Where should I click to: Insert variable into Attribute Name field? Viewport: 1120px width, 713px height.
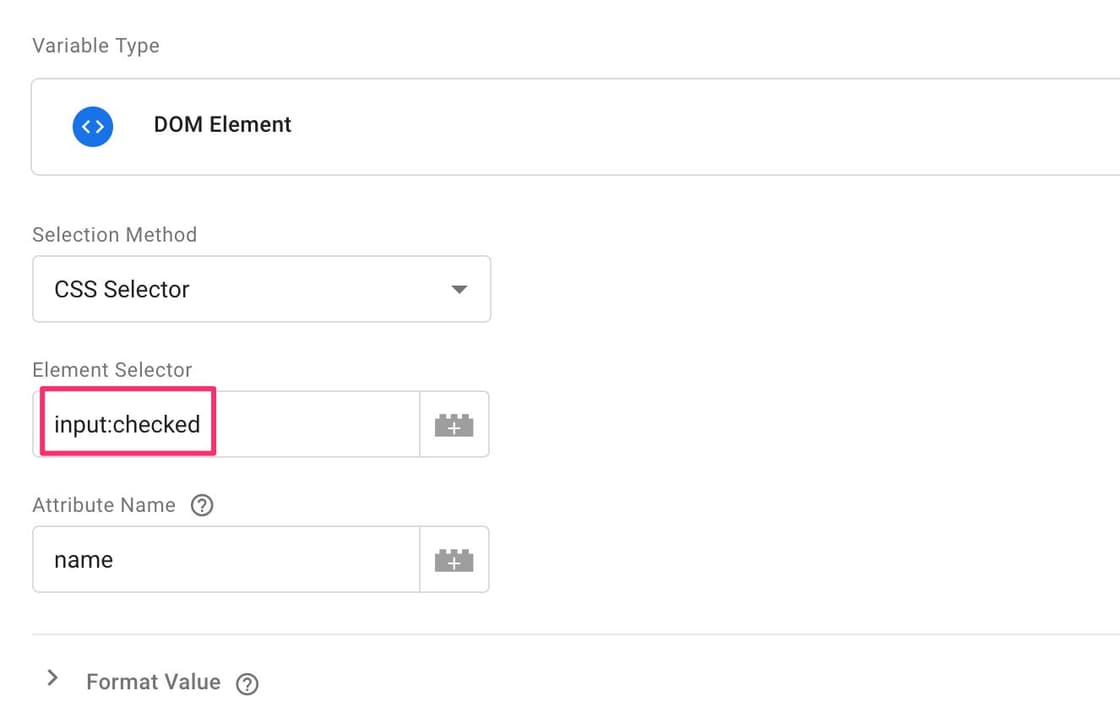point(454,560)
